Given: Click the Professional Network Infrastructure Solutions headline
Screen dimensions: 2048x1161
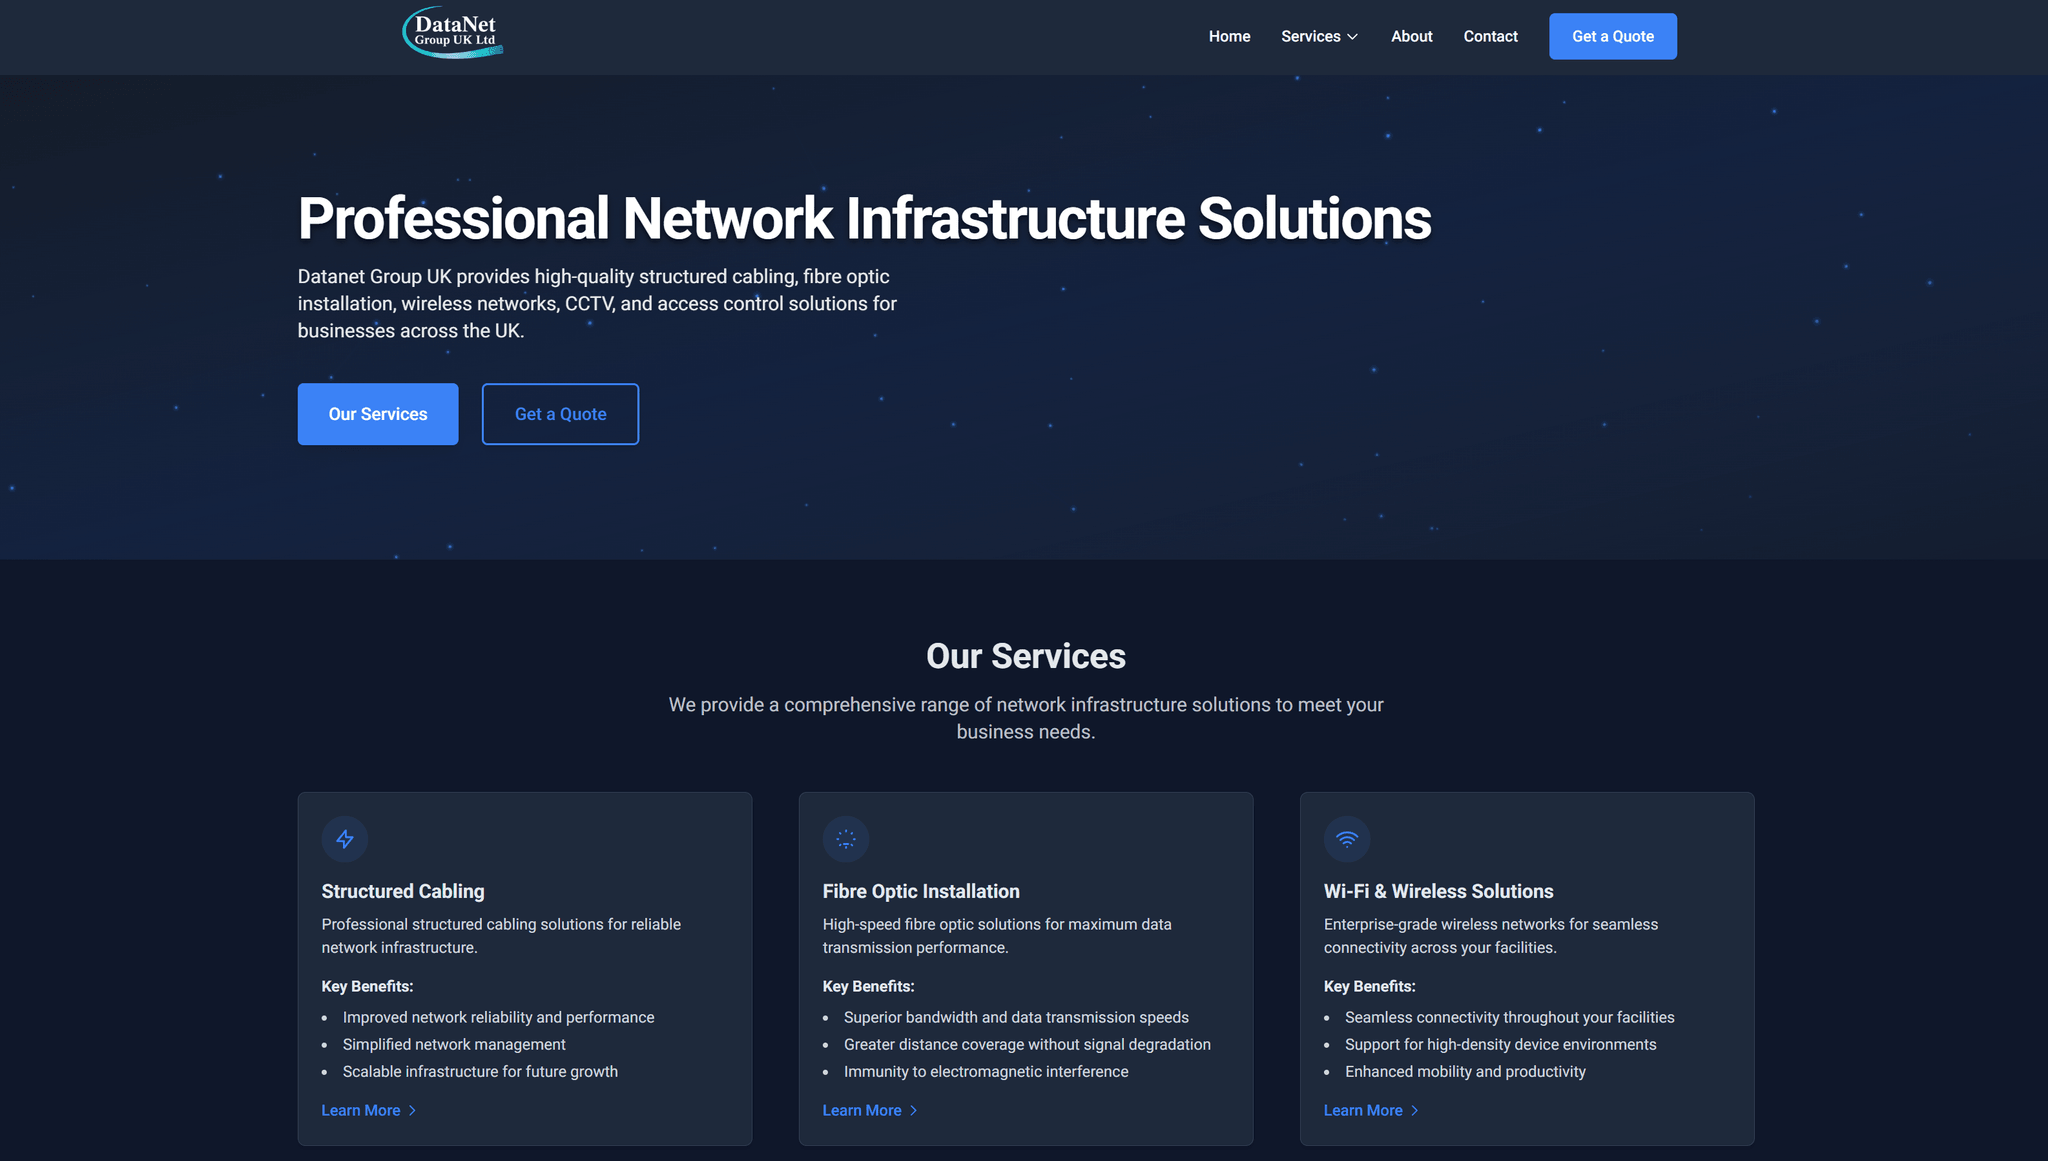Looking at the screenshot, I should [x=864, y=218].
